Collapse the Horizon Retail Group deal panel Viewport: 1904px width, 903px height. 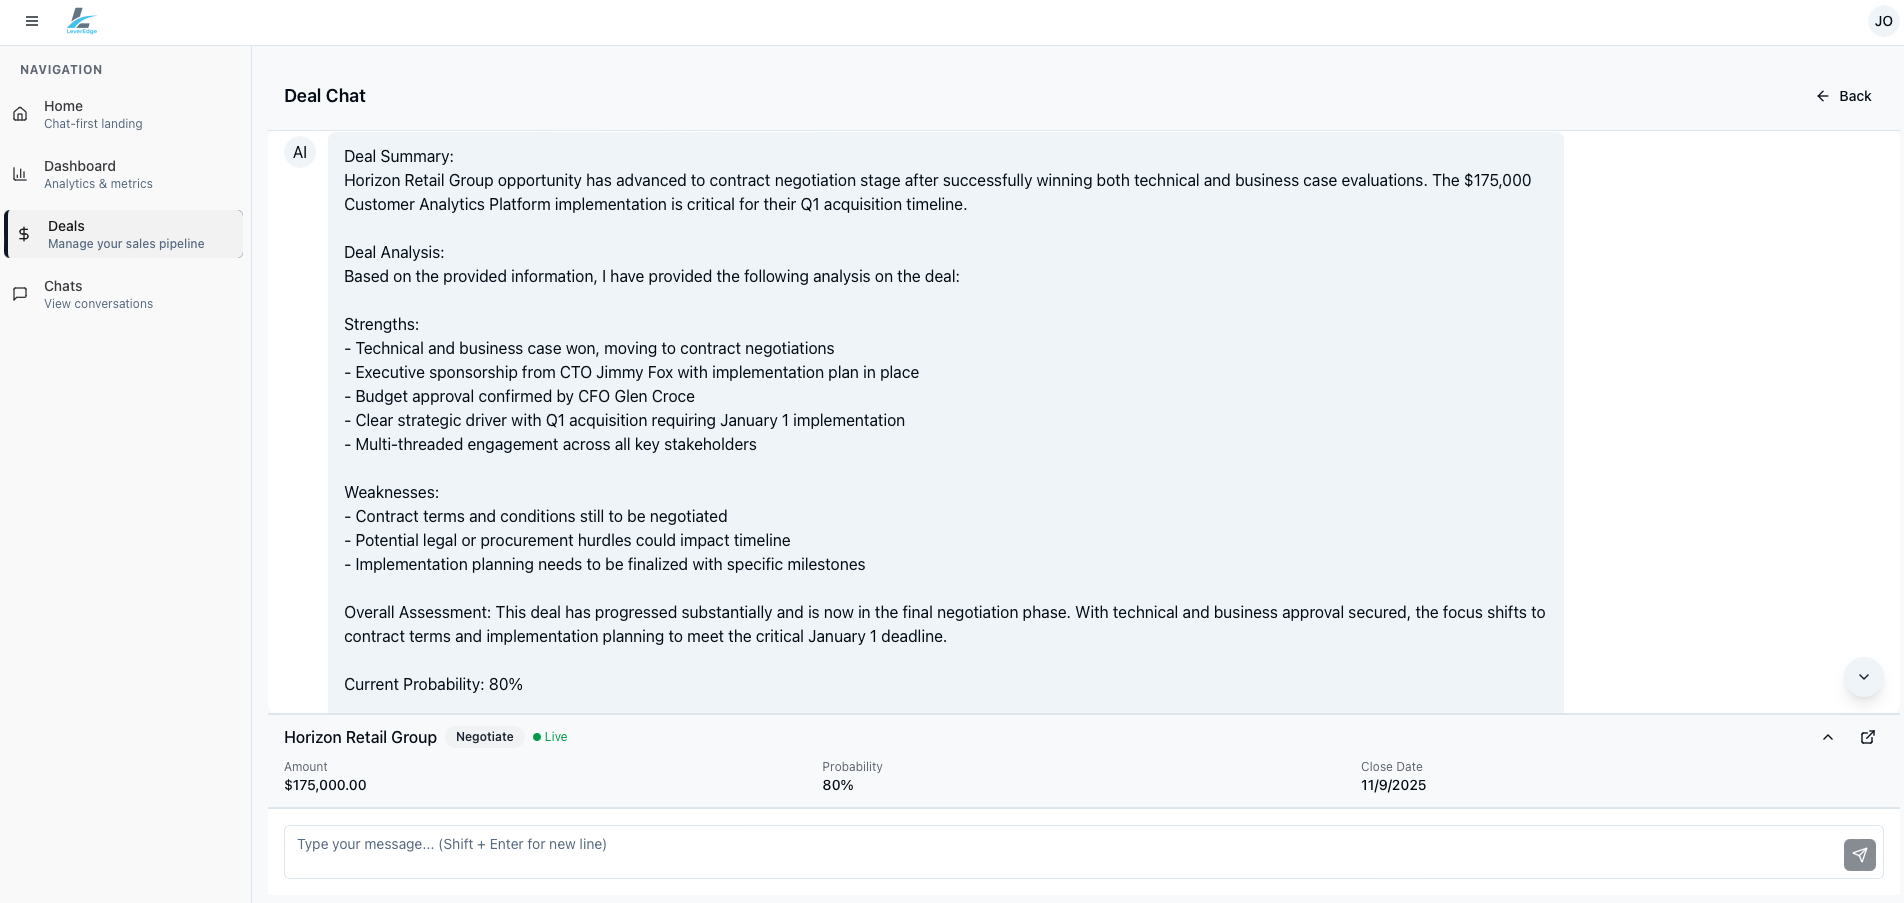1827,737
